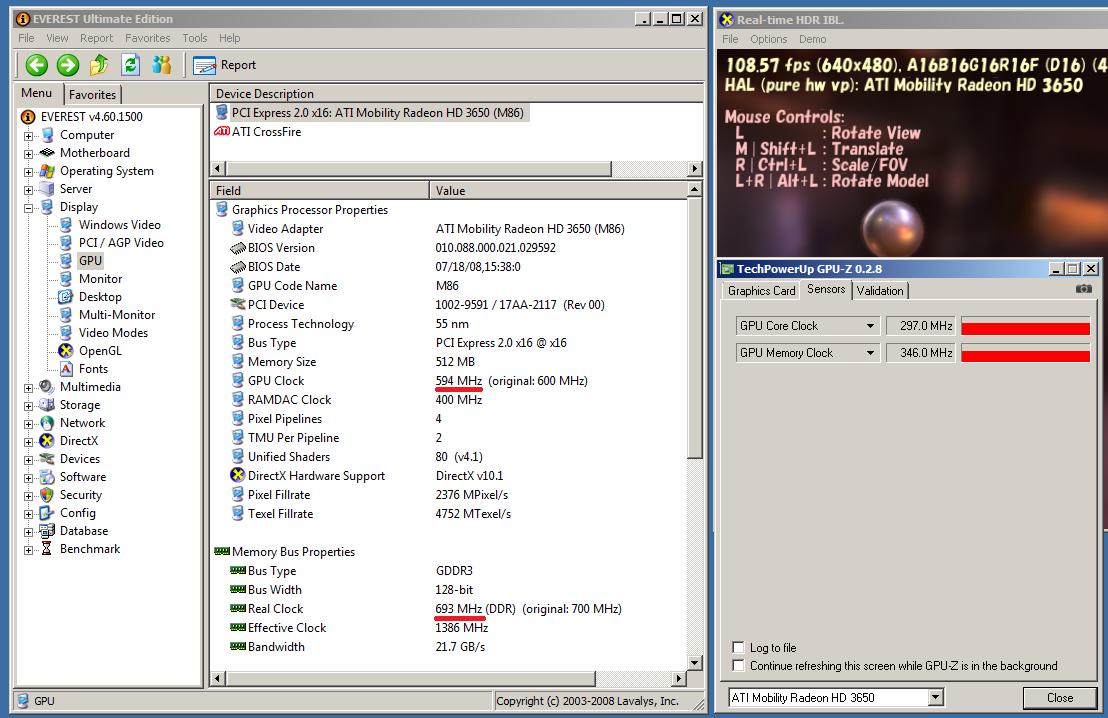This screenshot has height=718, width=1108.
Task: Click the '594 MHz' GPU Clock value
Action: (x=459, y=380)
